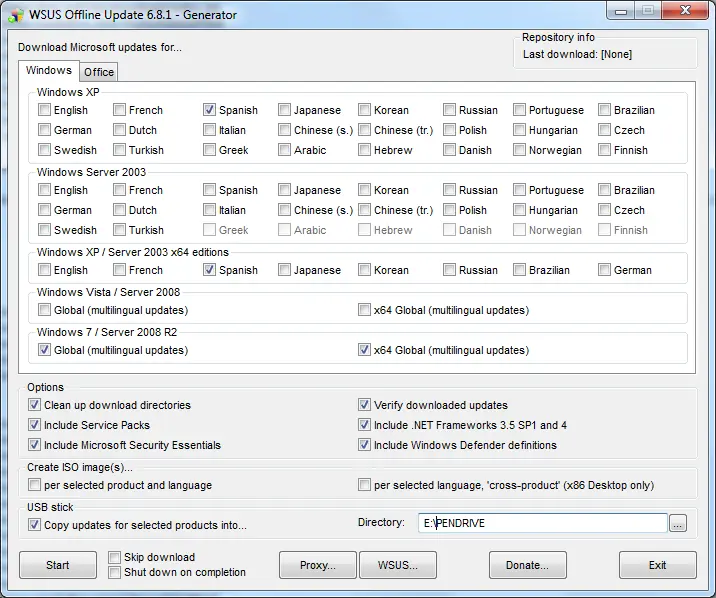716x598 pixels.
Task: Uncheck Windows 7 x64 Global multilingual updates
Action: pyautogui.click(x=364, y=350)
